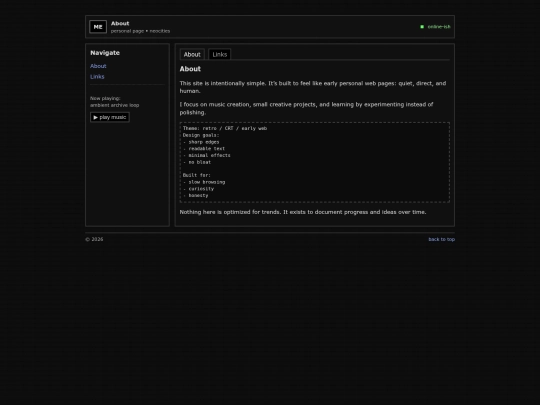Click the '© 2026' footer text

pos(94,239)
